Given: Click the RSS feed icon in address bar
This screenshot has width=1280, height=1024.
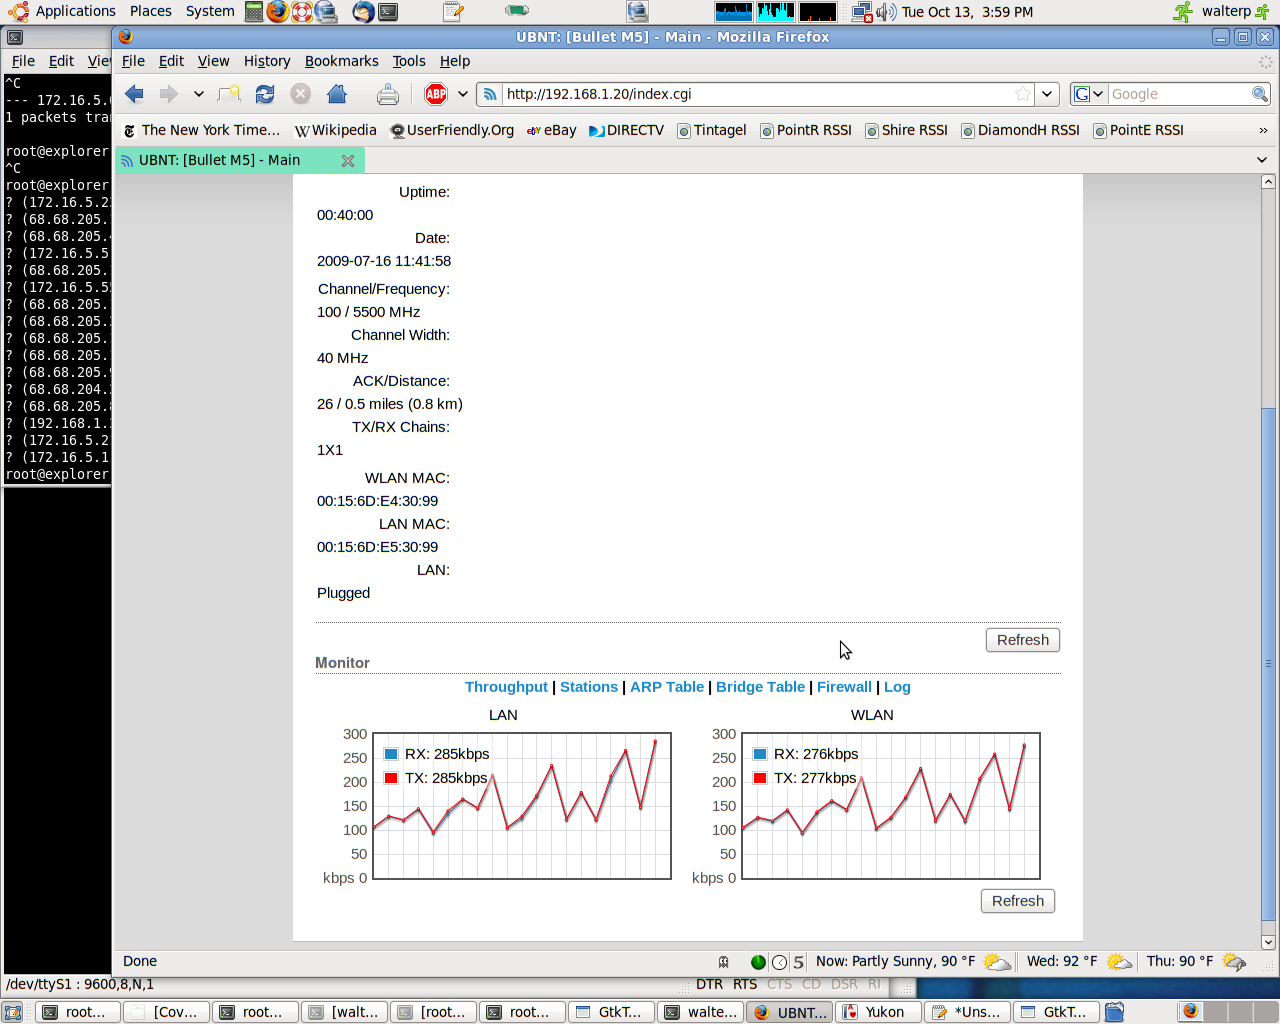Looking at the screenshot, I should tap(490, 94).
